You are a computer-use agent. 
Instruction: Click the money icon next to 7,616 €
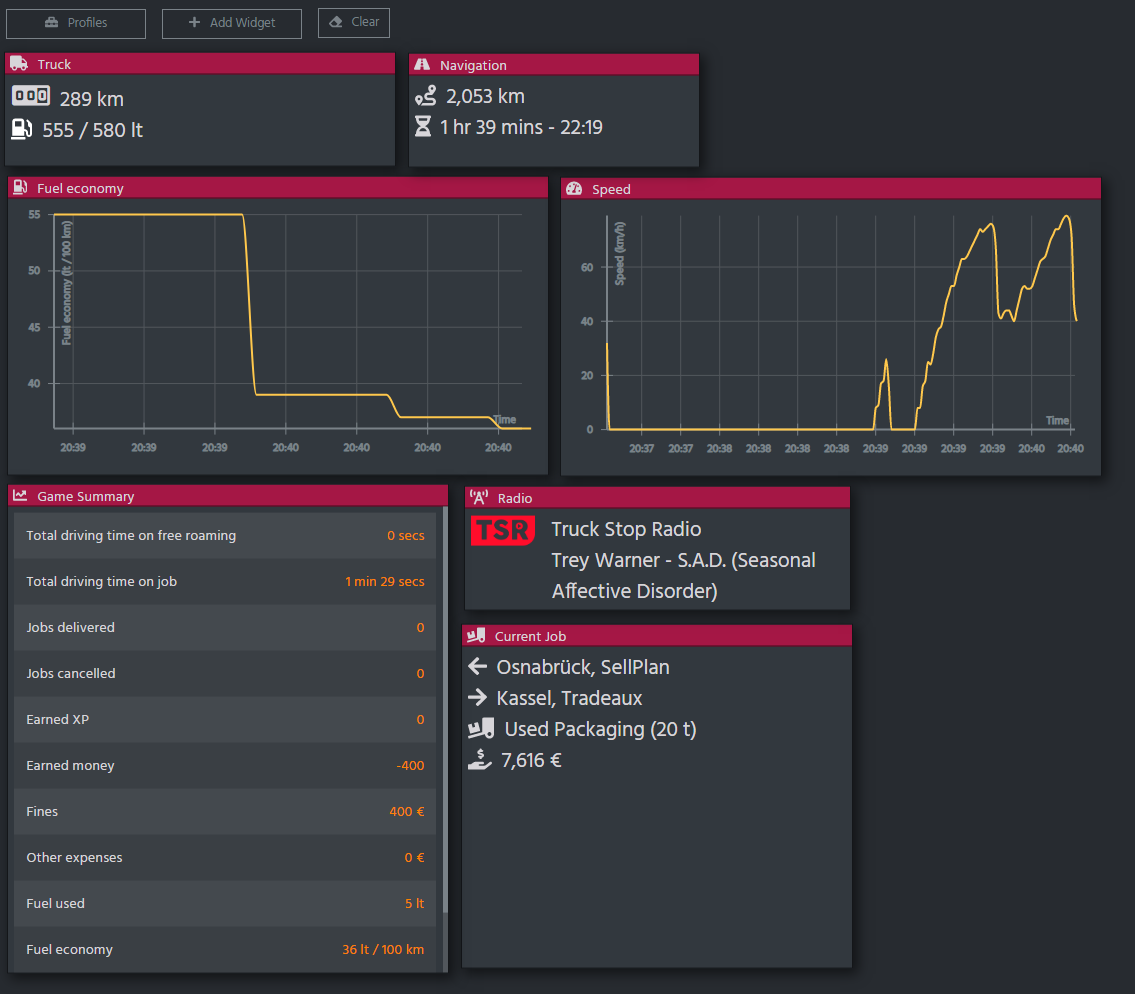point(479,759)
